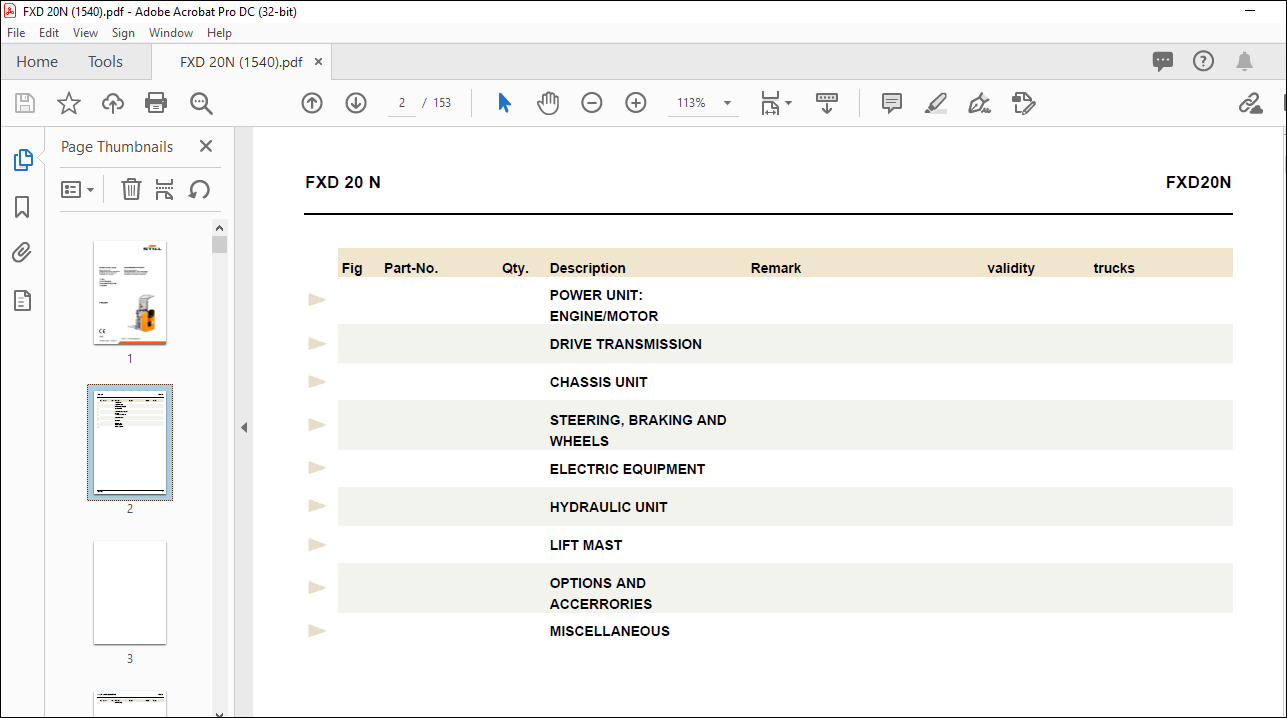
Task: Expand the DRIVE TRANSMISSION arrow
Action: tap(317, 343)
